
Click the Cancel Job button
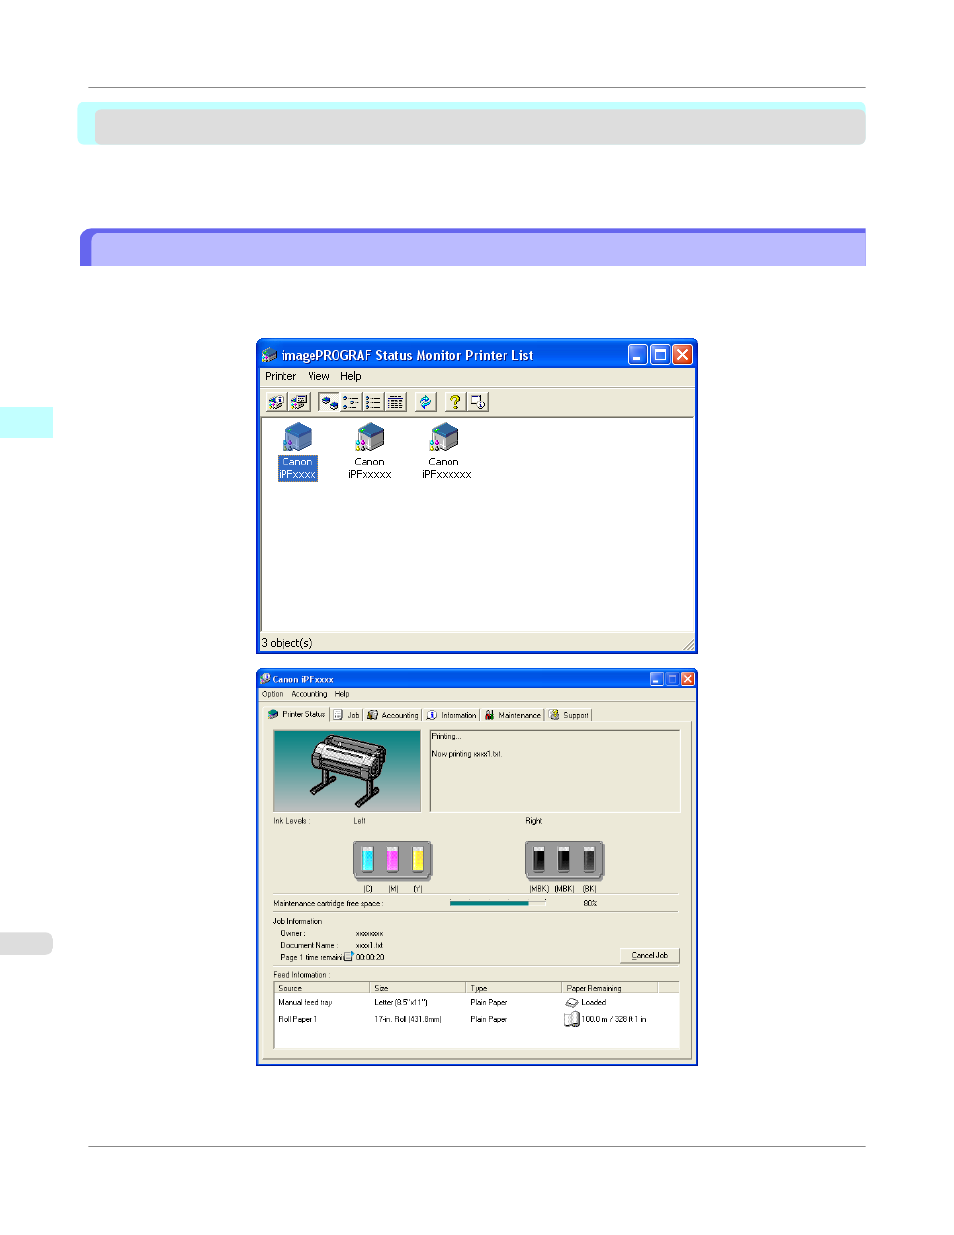650,955
